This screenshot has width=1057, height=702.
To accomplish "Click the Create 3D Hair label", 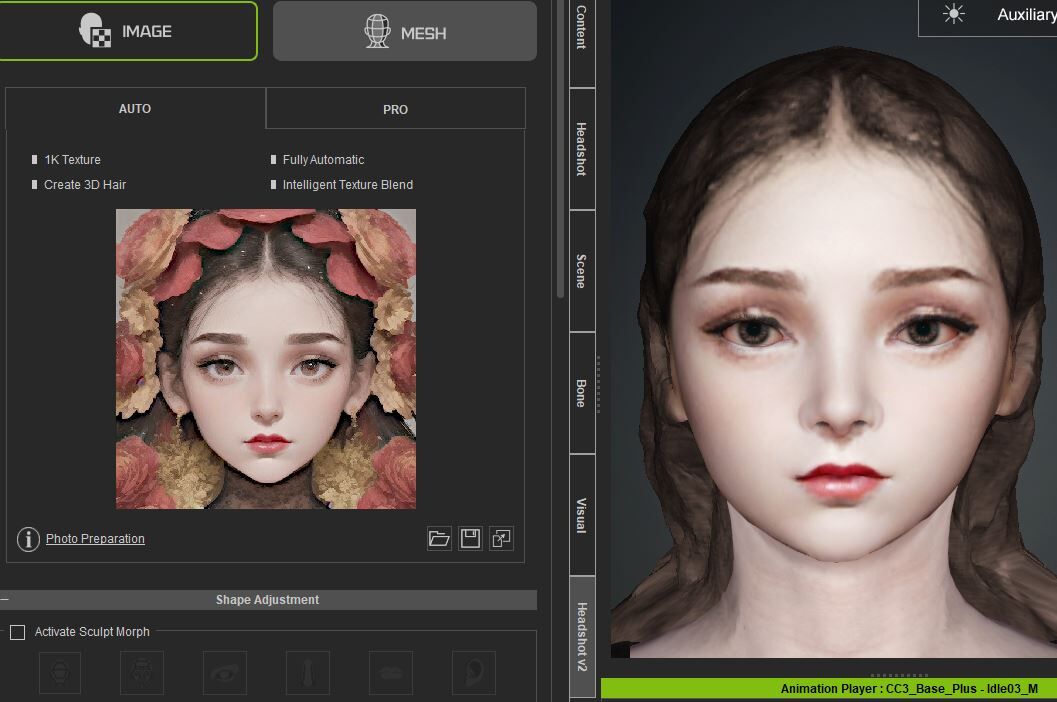I will 85,185.
